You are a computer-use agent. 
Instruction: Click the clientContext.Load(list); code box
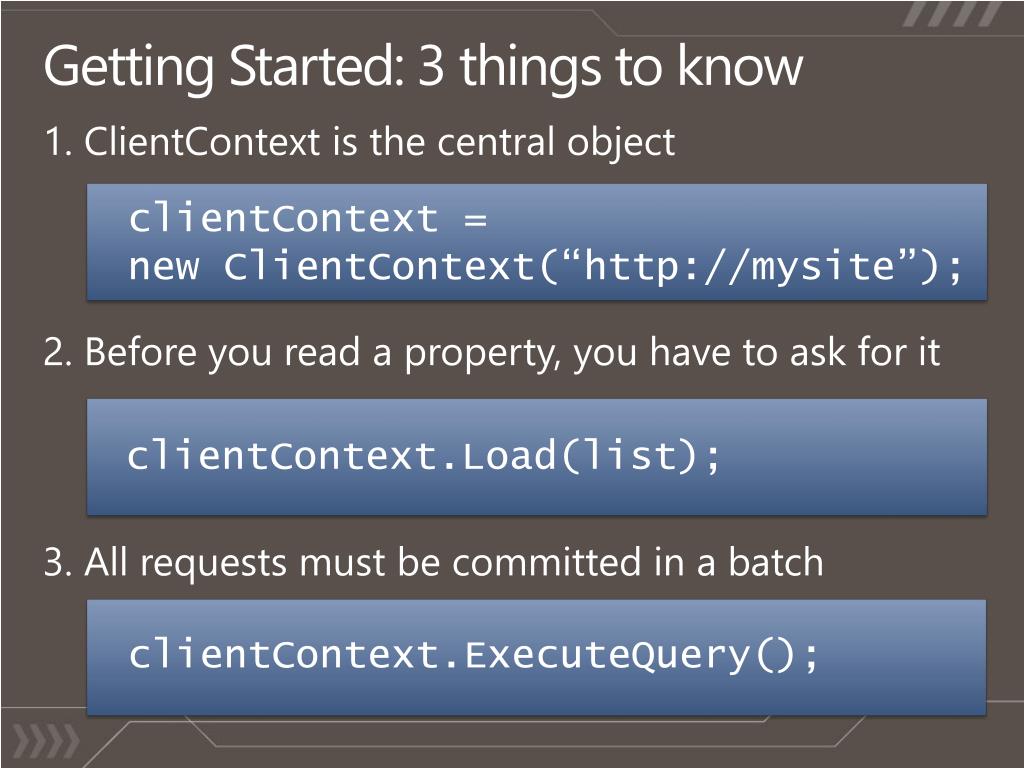pyautogui.click(x=537, y=456)
